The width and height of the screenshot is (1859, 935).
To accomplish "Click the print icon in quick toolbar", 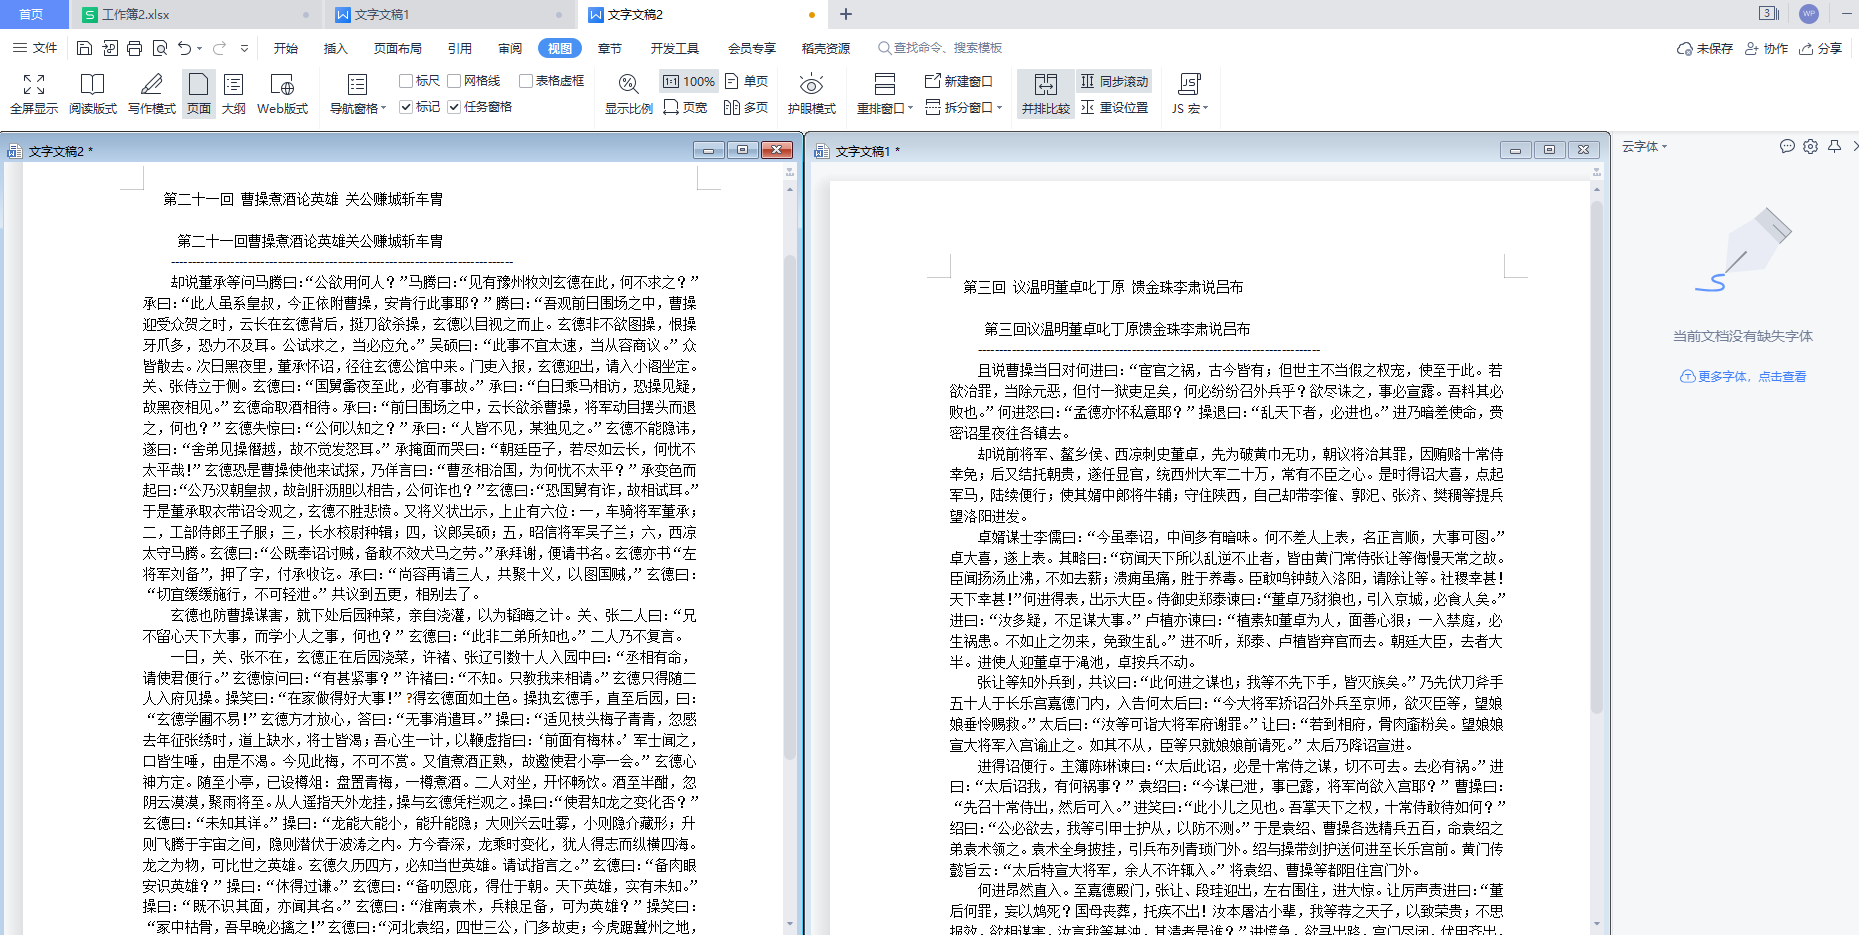I will [x=134, y=48].
